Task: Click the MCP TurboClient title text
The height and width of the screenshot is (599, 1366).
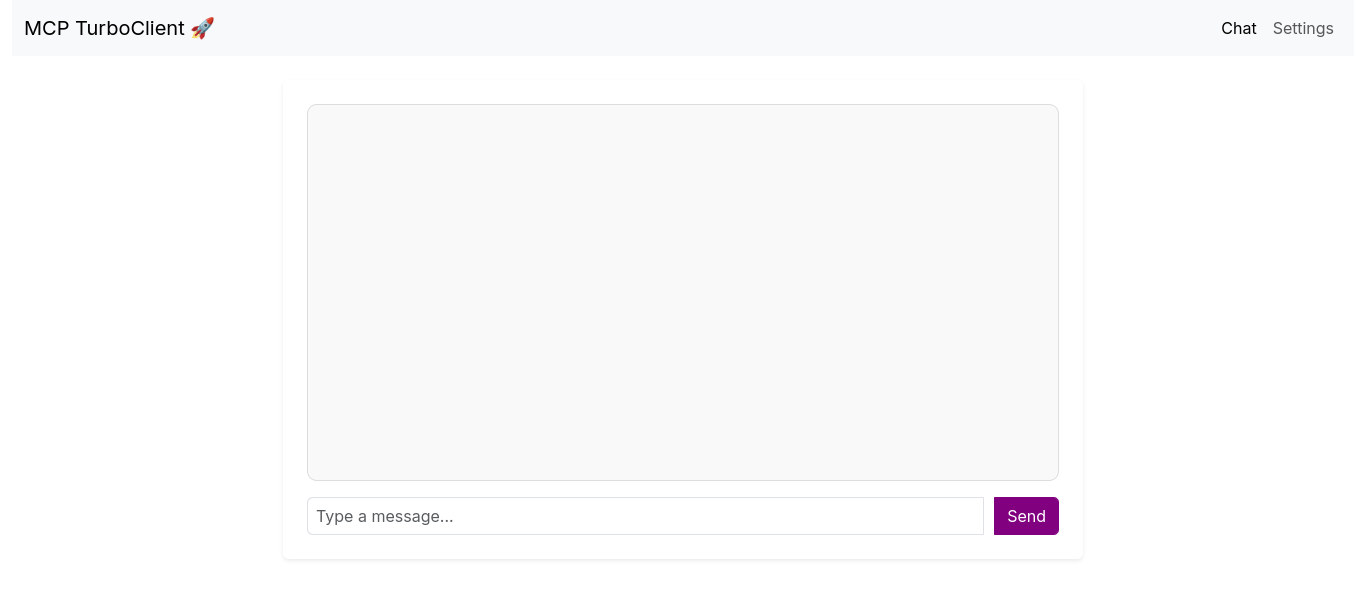Action: tap(105, 28)
